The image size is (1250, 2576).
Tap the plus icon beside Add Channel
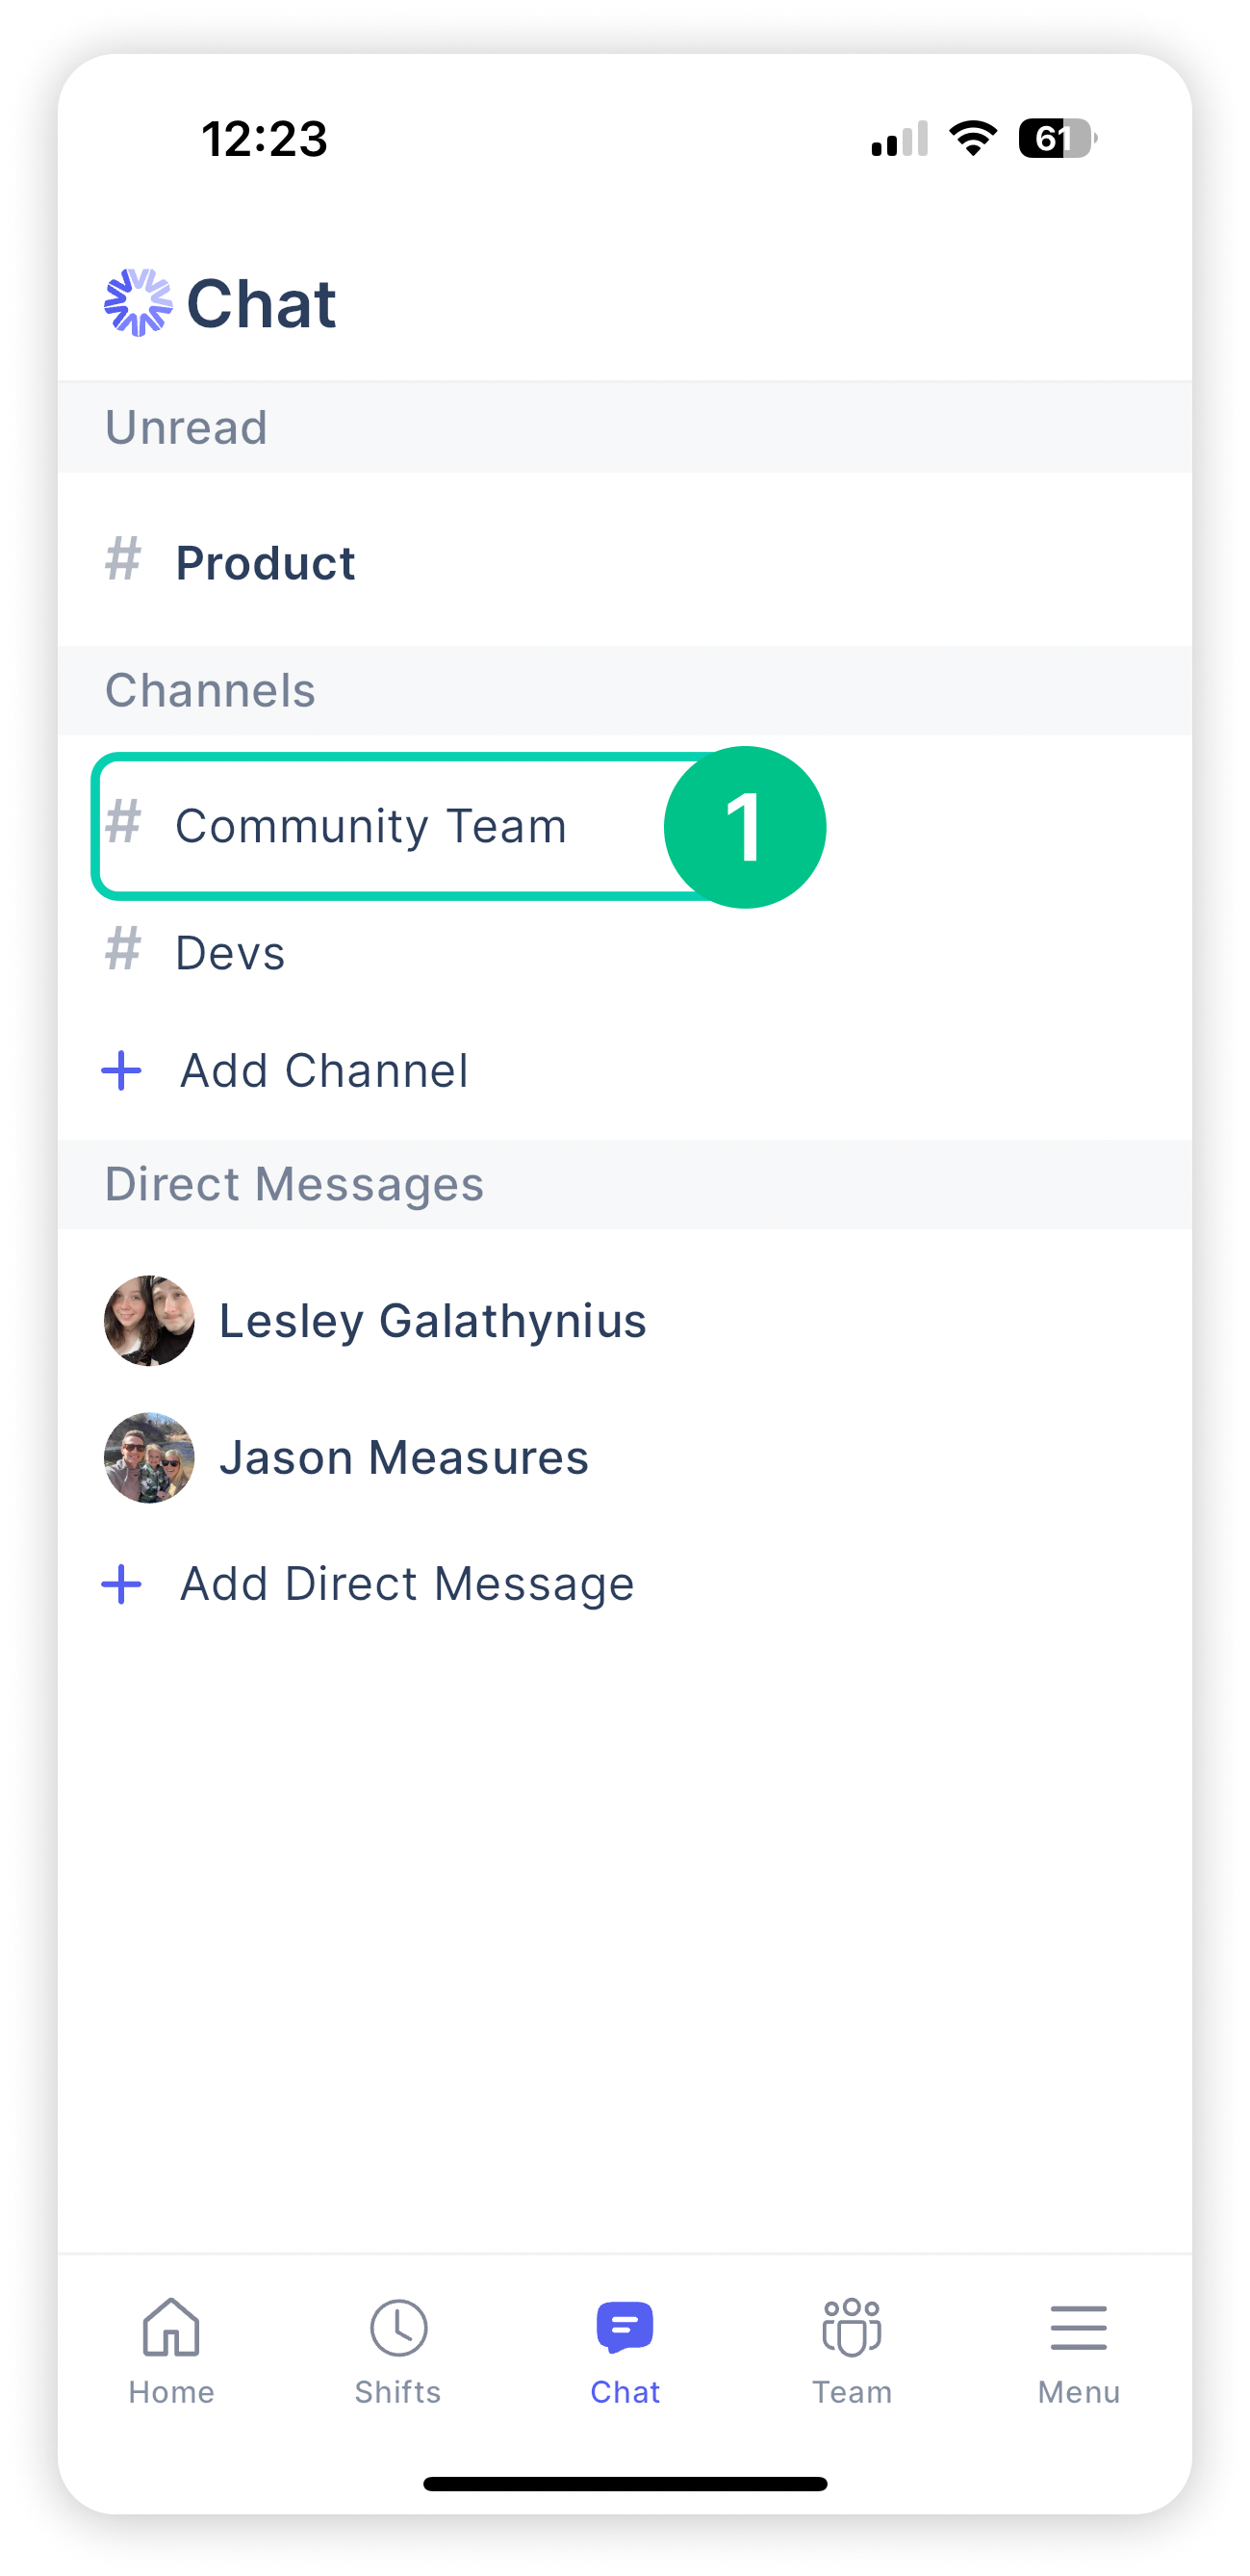point(122,1071)
